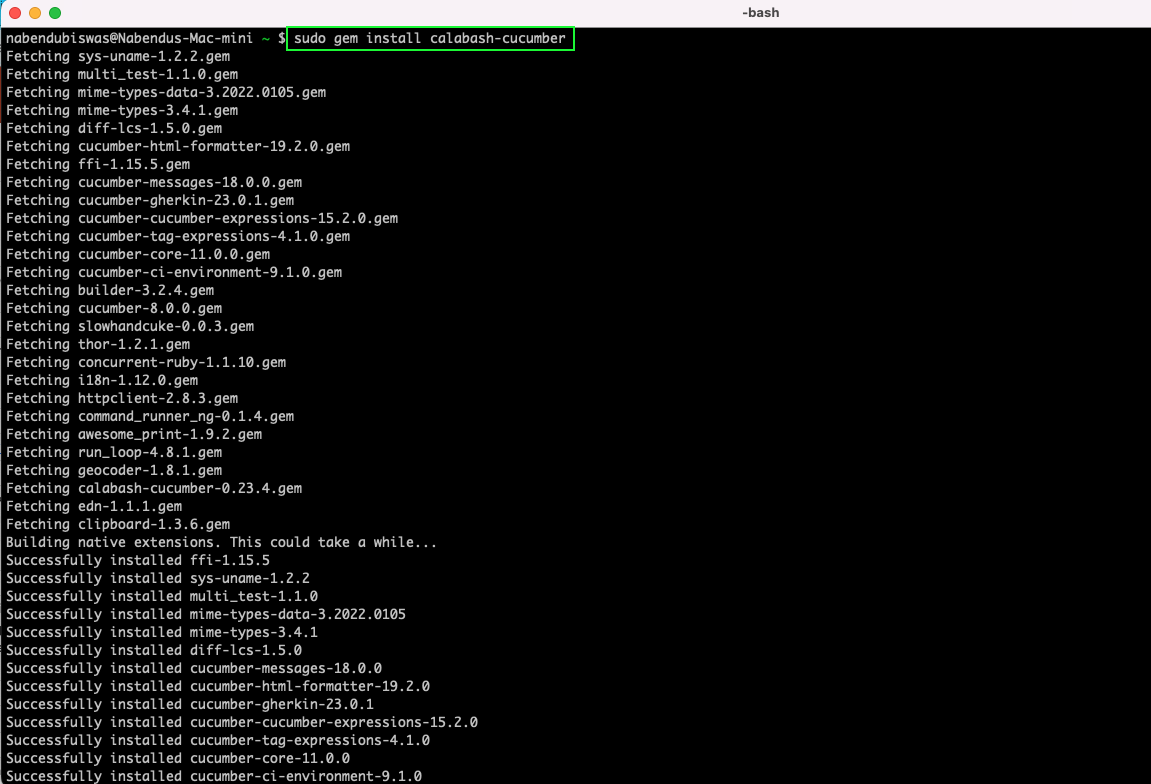Click line 'Fetching cucumber-cucumber-expressions-15.2.0.gem'
Screen dimensions: 1151x784
pos(202,218)
